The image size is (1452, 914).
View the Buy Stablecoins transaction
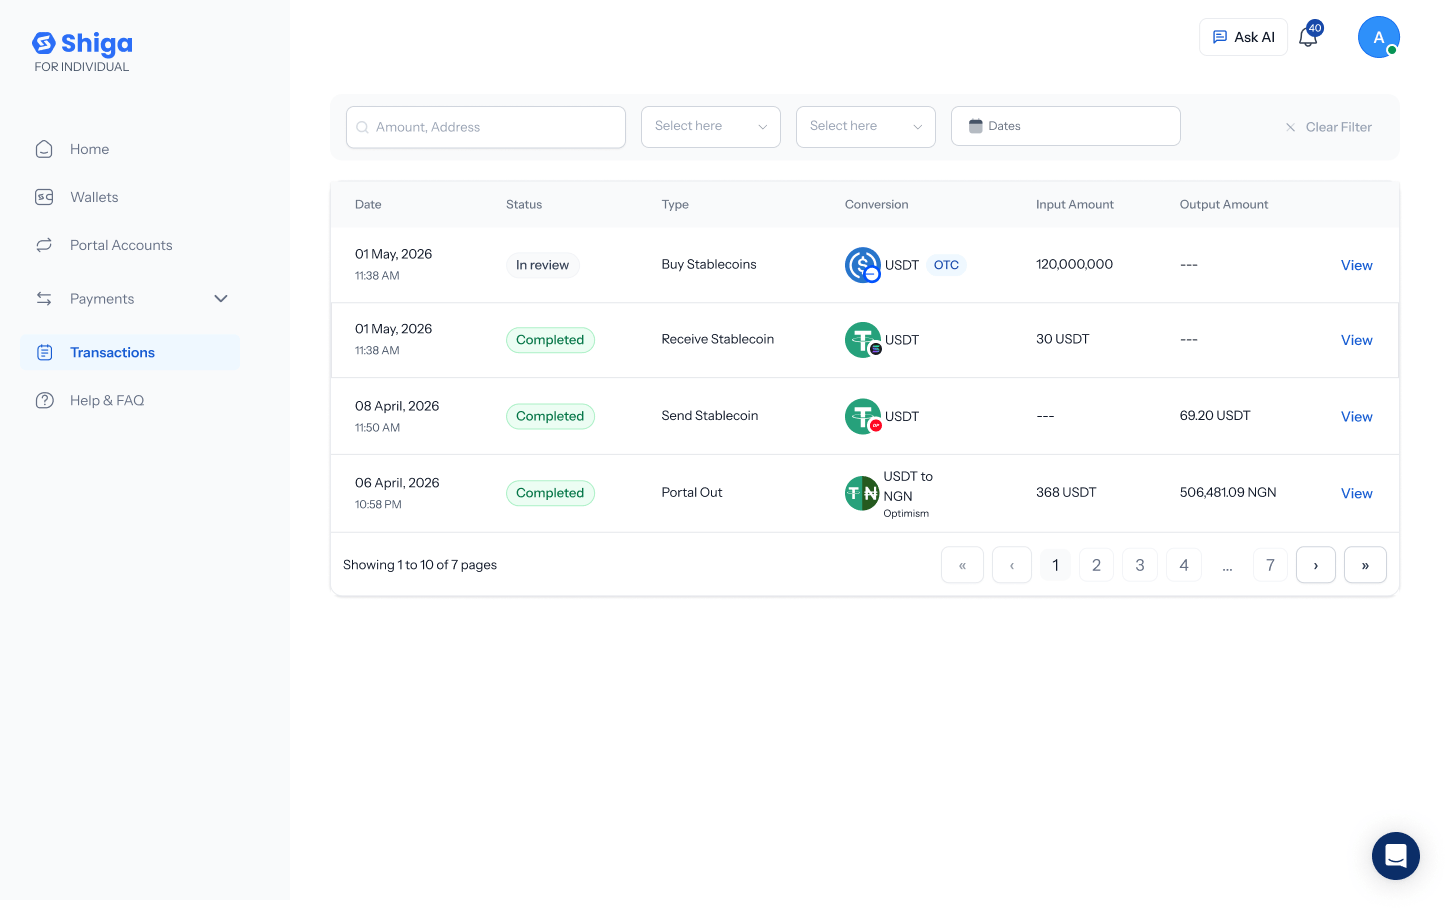coord(1357,266)
